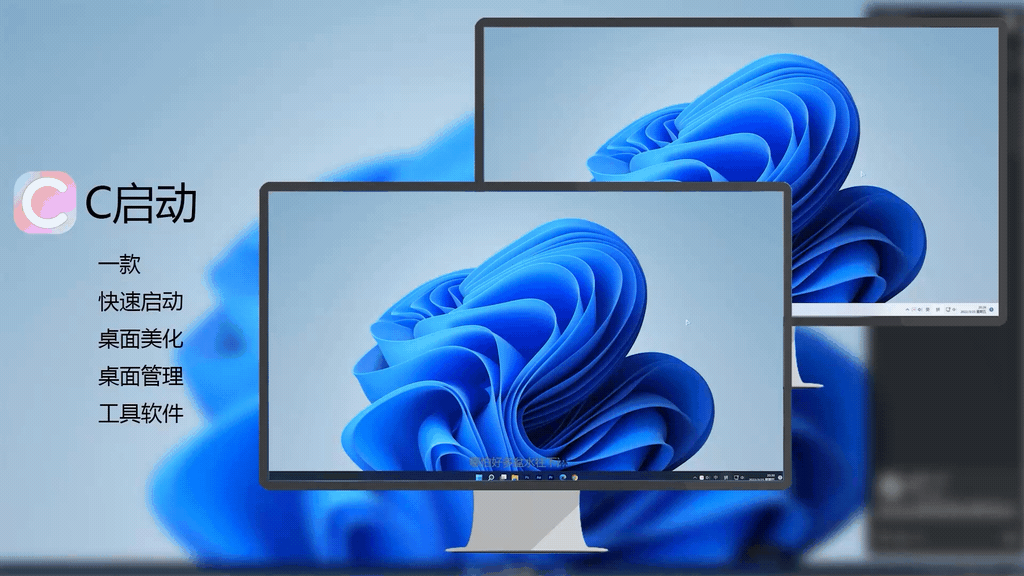This screenshot has width=1024, height=576.
Task: Click the large C启动 title text
Action: tap(140, 204)
